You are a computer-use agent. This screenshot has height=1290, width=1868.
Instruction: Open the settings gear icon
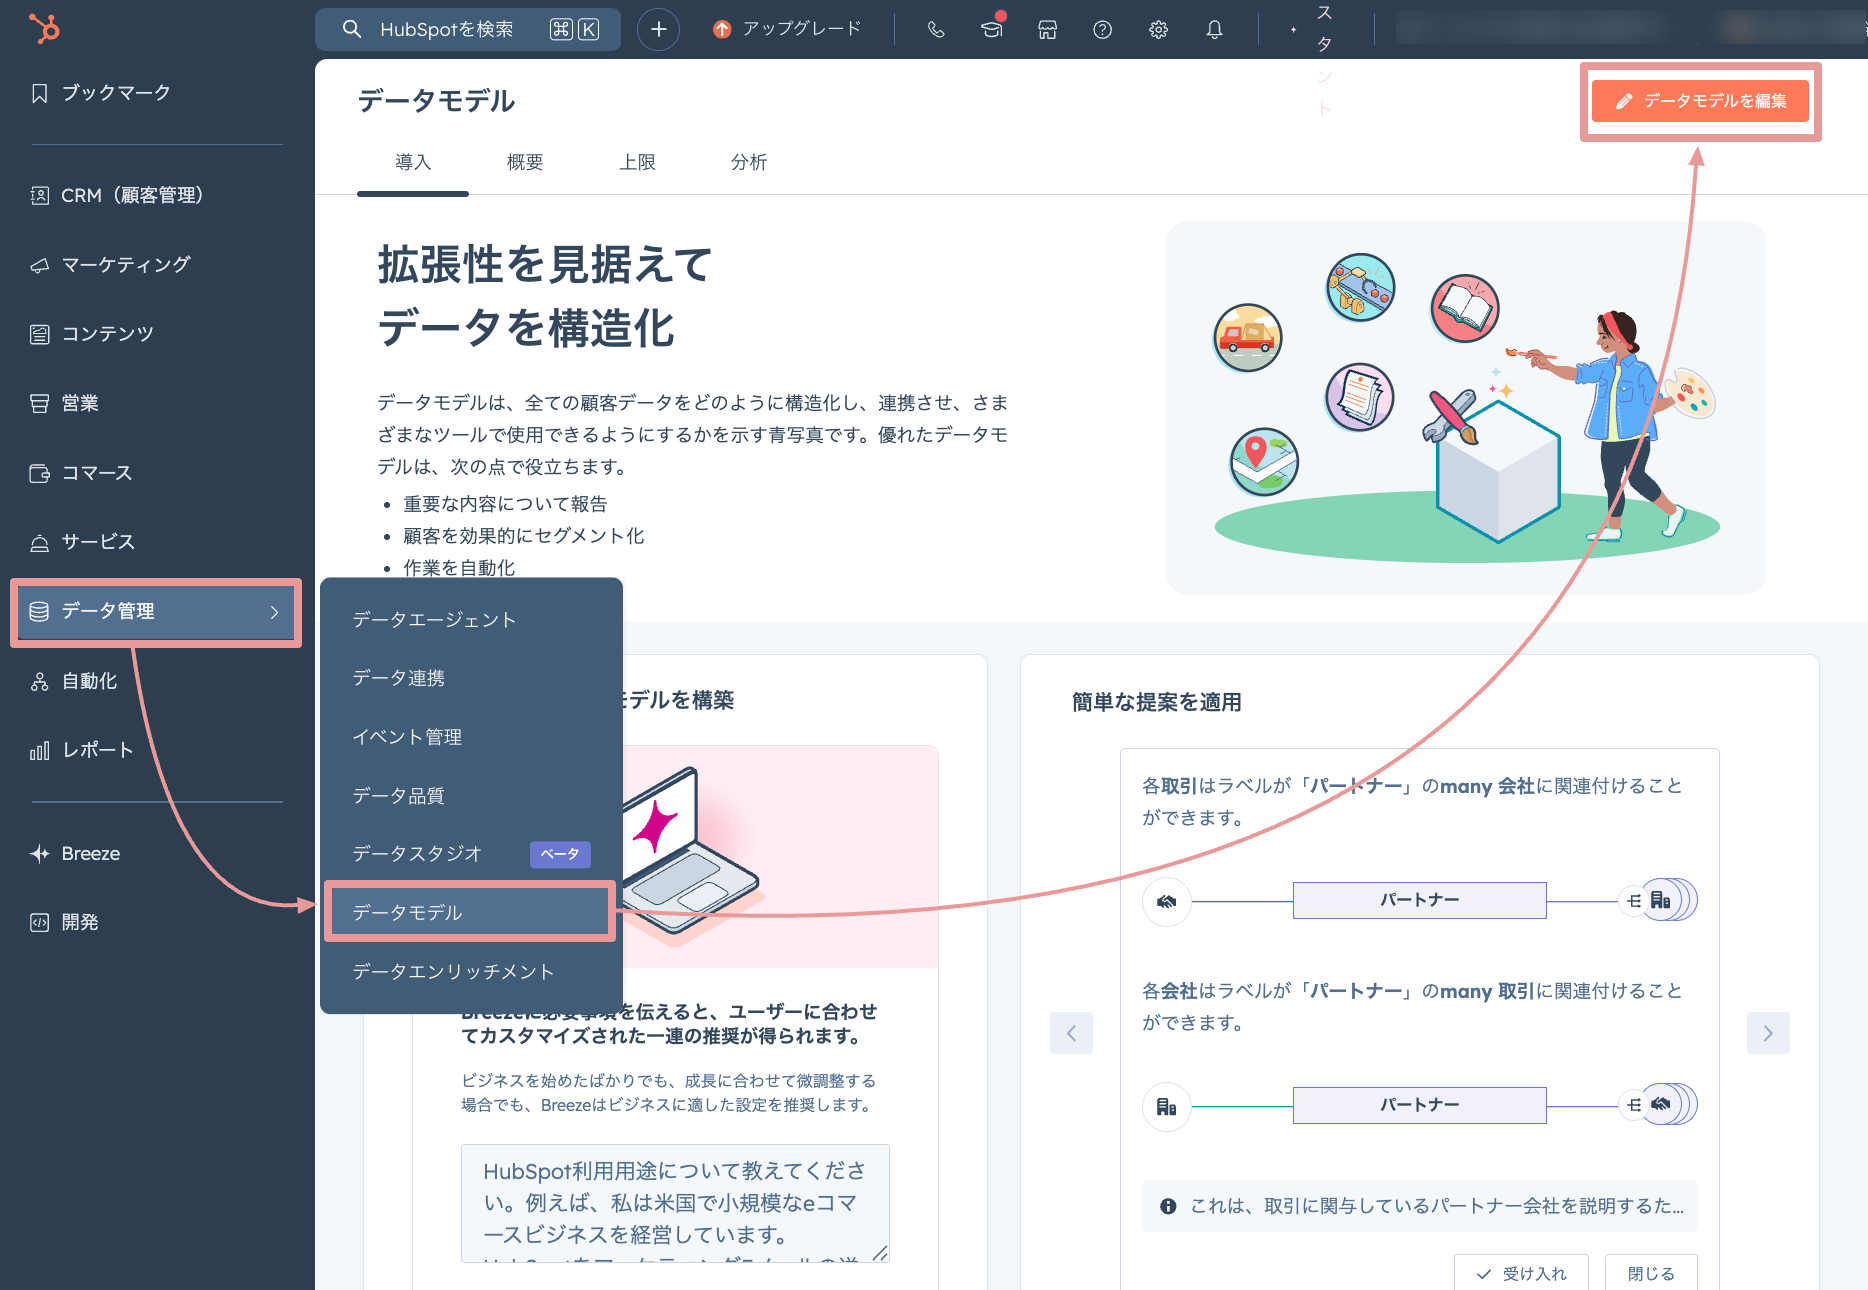click(x=1158, y=30)
